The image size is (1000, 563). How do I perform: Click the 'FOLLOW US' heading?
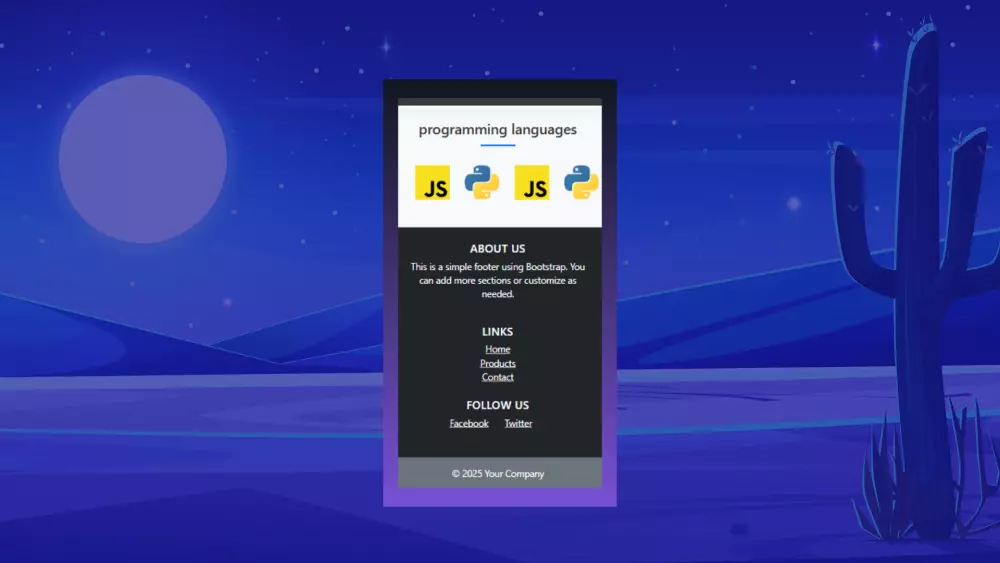point(497,405)
